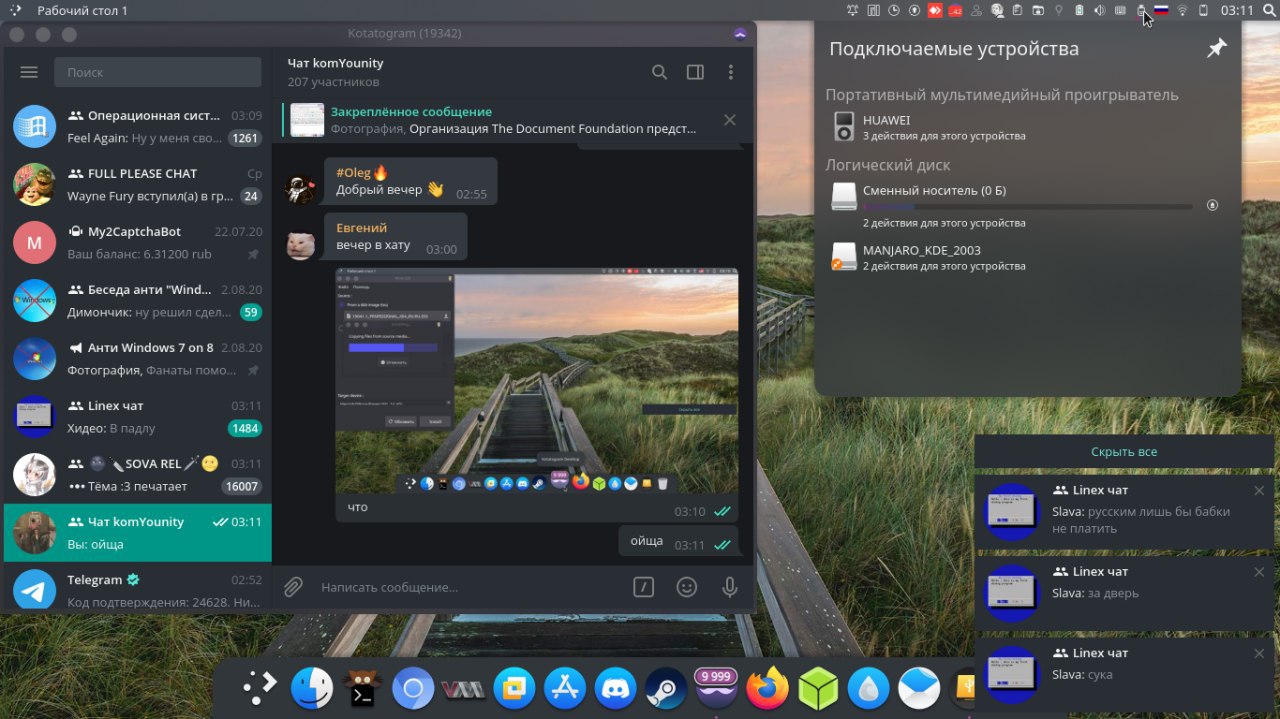Click the chat list search field

tap(158, 72)
